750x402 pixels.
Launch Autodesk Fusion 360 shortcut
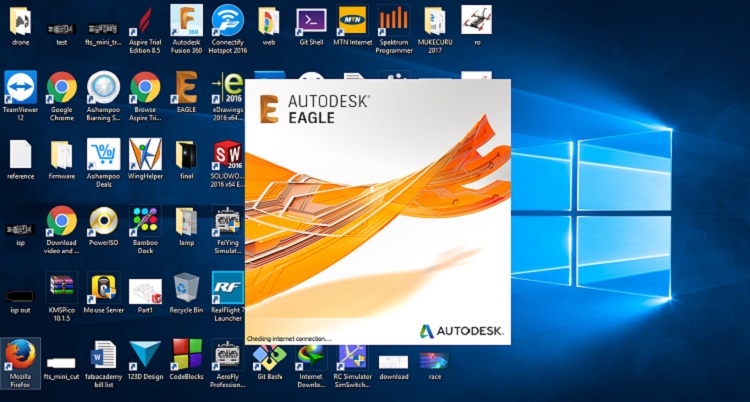(x=187, y=22)
